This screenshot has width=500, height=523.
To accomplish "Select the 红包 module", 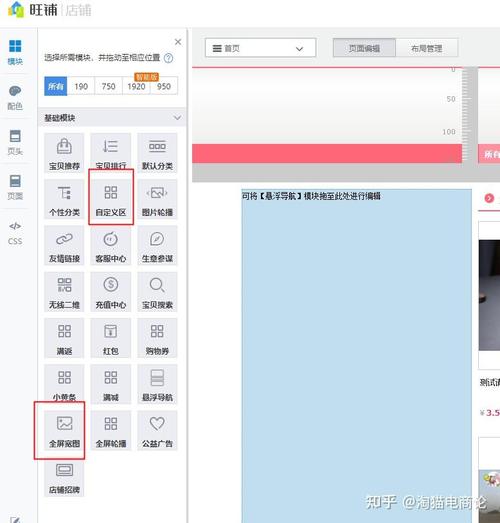I will point(111,338).
